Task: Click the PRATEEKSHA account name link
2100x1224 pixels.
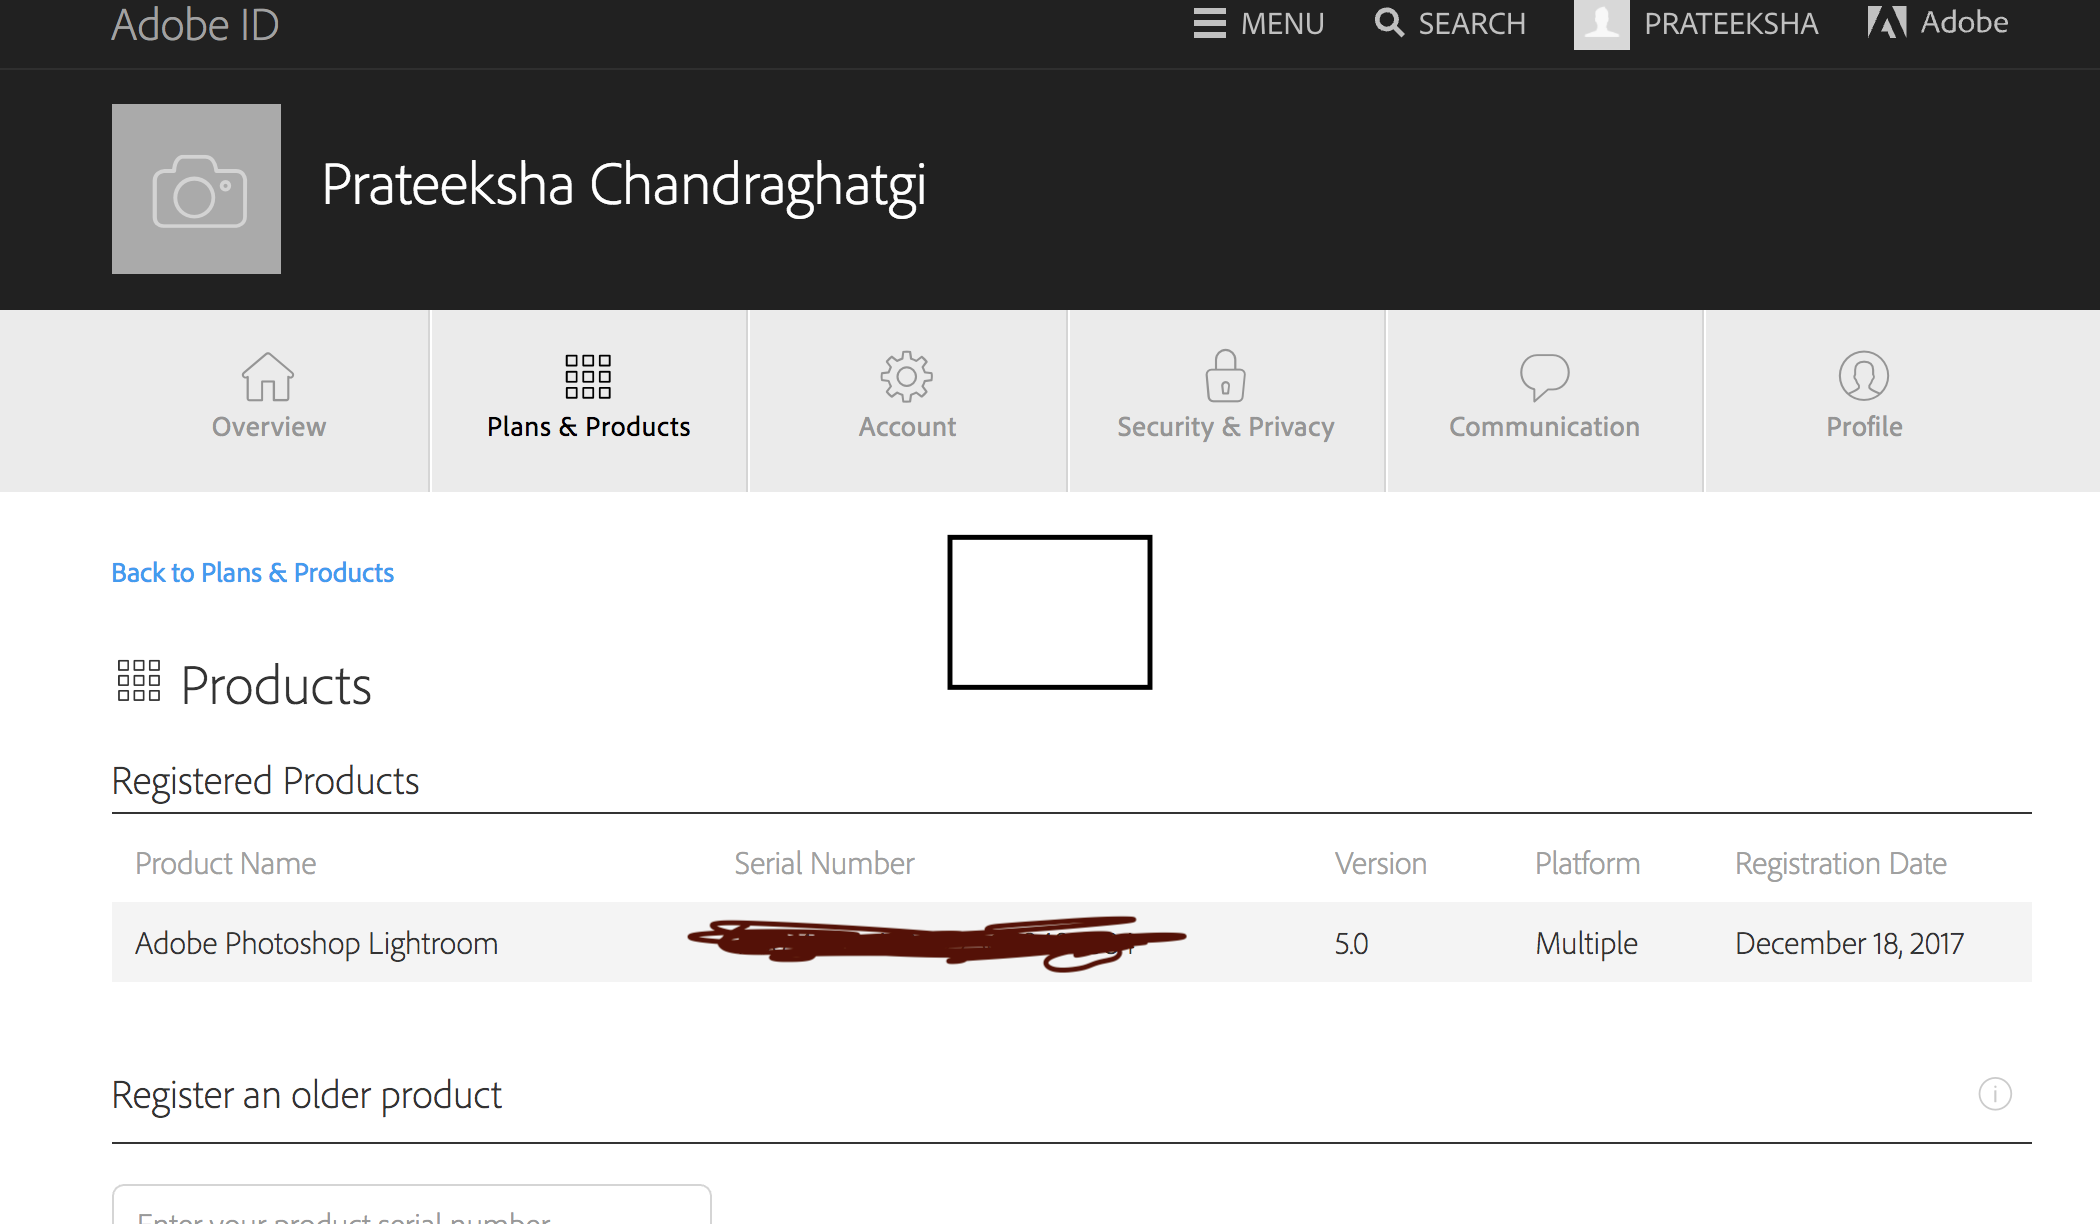Action: click(1736, 22)
